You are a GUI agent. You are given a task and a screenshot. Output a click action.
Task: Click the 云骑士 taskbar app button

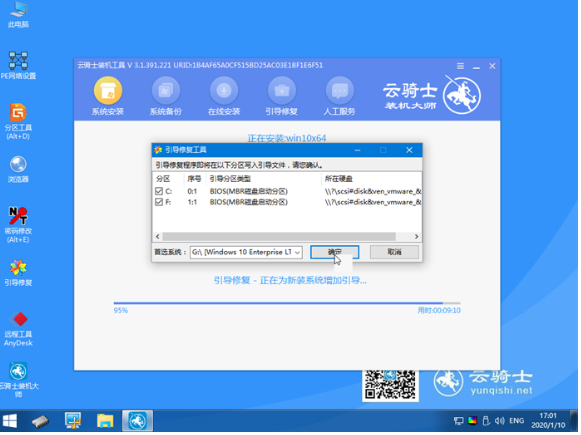coord(137,421)
